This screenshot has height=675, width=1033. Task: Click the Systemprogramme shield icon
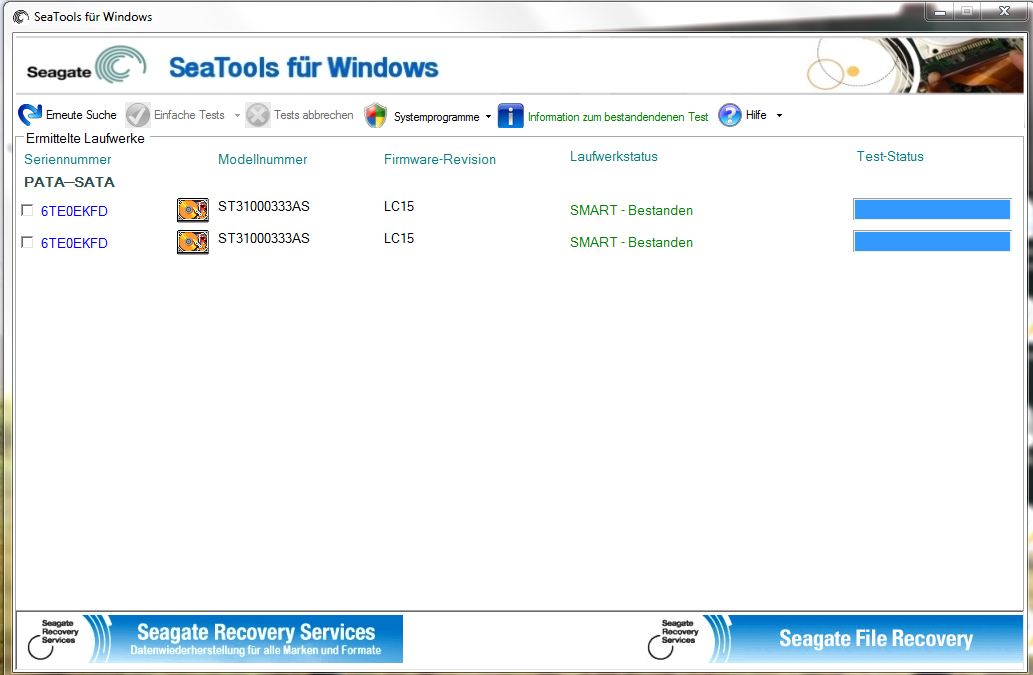click(x=376, y=115)
